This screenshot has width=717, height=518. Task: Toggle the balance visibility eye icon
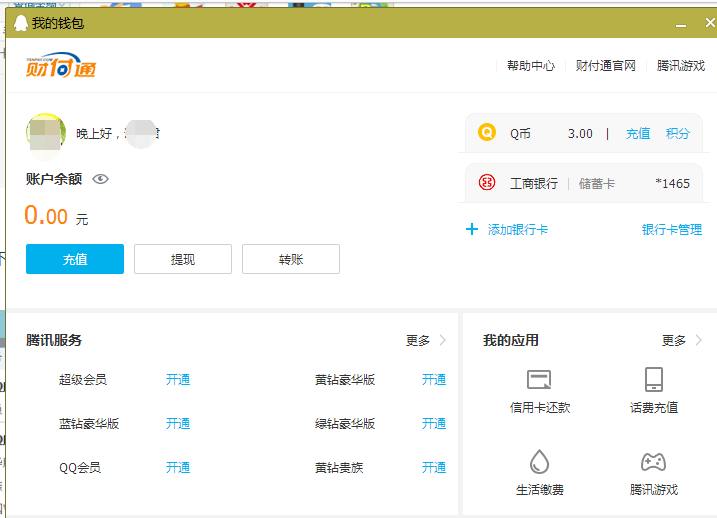[101, 179]
